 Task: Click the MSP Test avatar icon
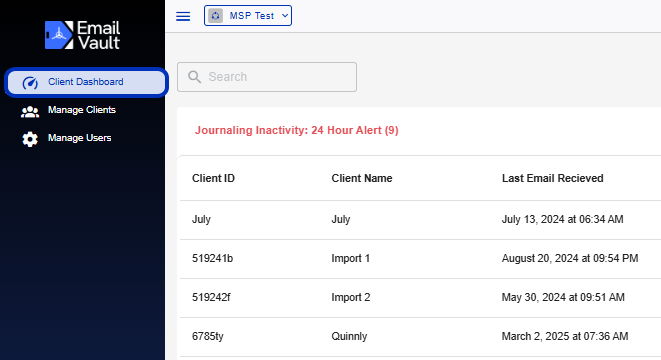pos(215,16)
